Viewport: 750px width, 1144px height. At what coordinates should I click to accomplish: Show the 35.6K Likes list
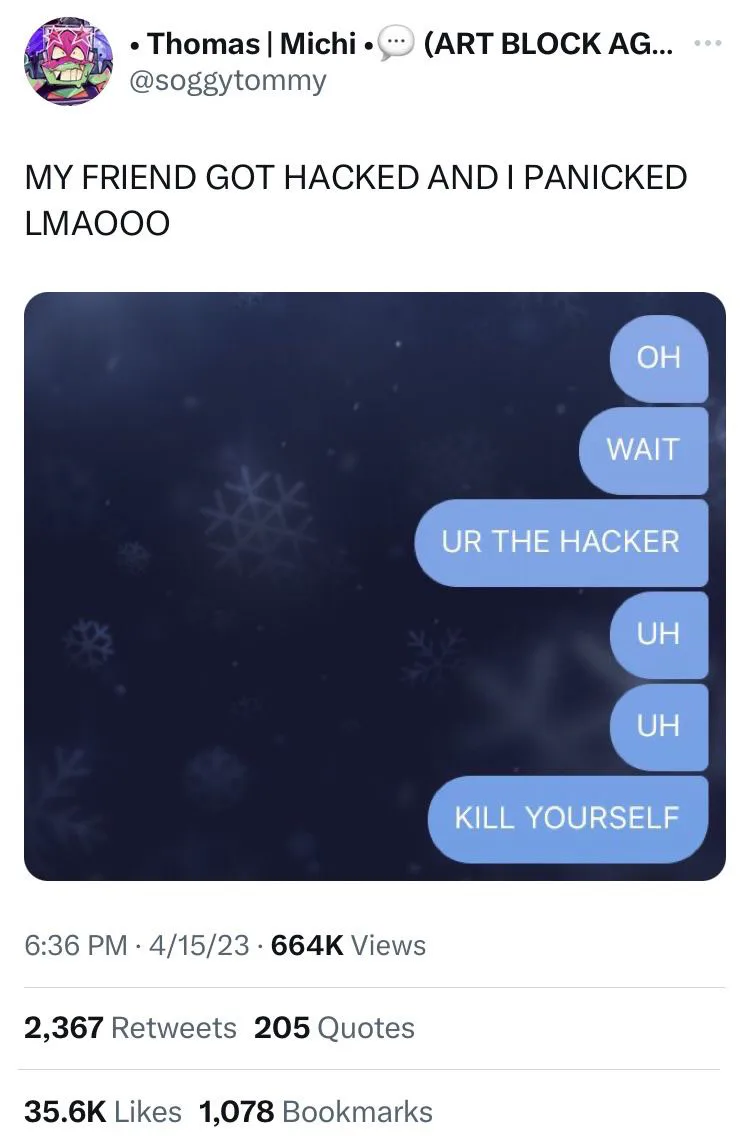pos(103,1112)
